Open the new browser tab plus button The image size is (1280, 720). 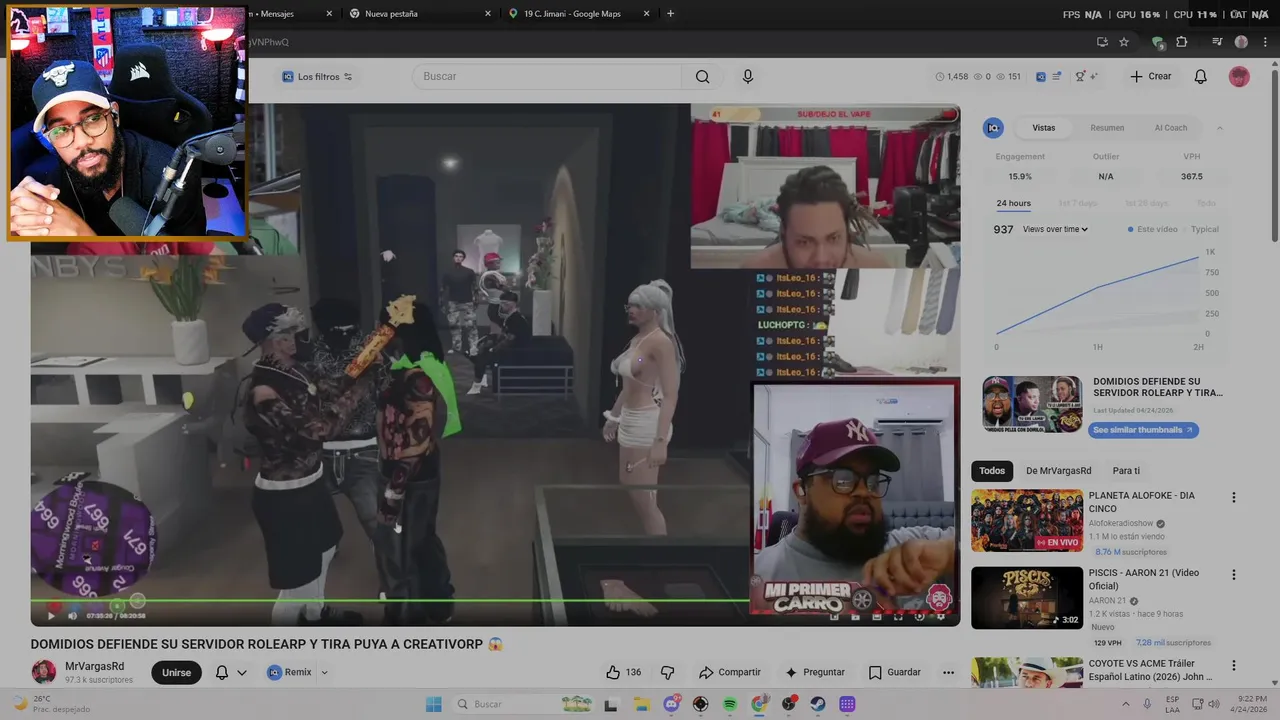click(670, 14)
